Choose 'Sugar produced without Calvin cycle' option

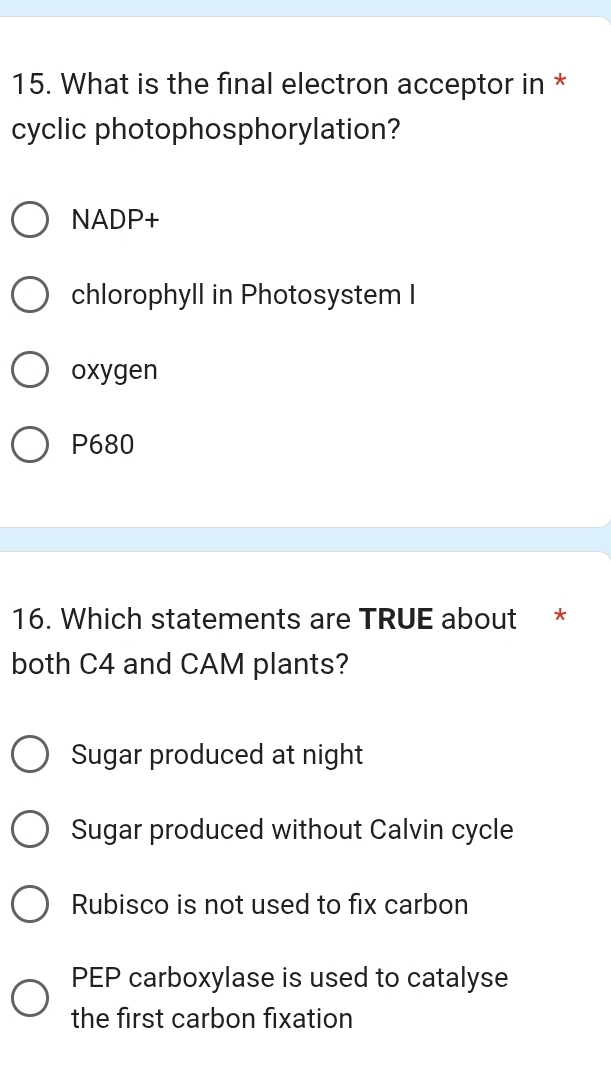point(30,829)
